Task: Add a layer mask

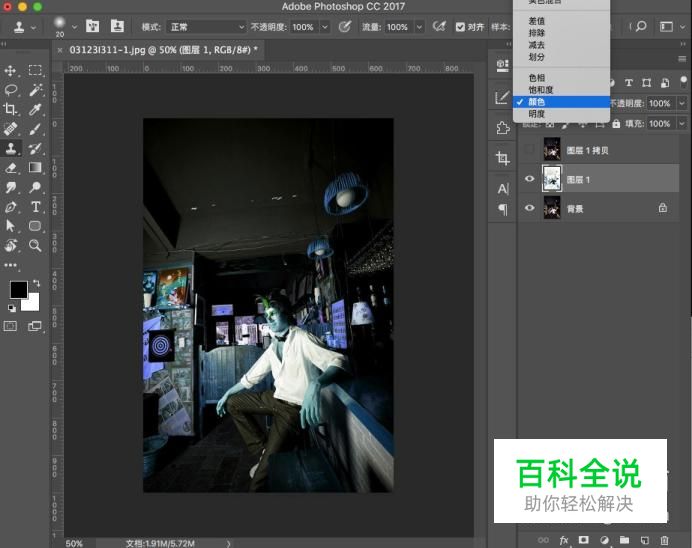Action: (x=583, y=540)
